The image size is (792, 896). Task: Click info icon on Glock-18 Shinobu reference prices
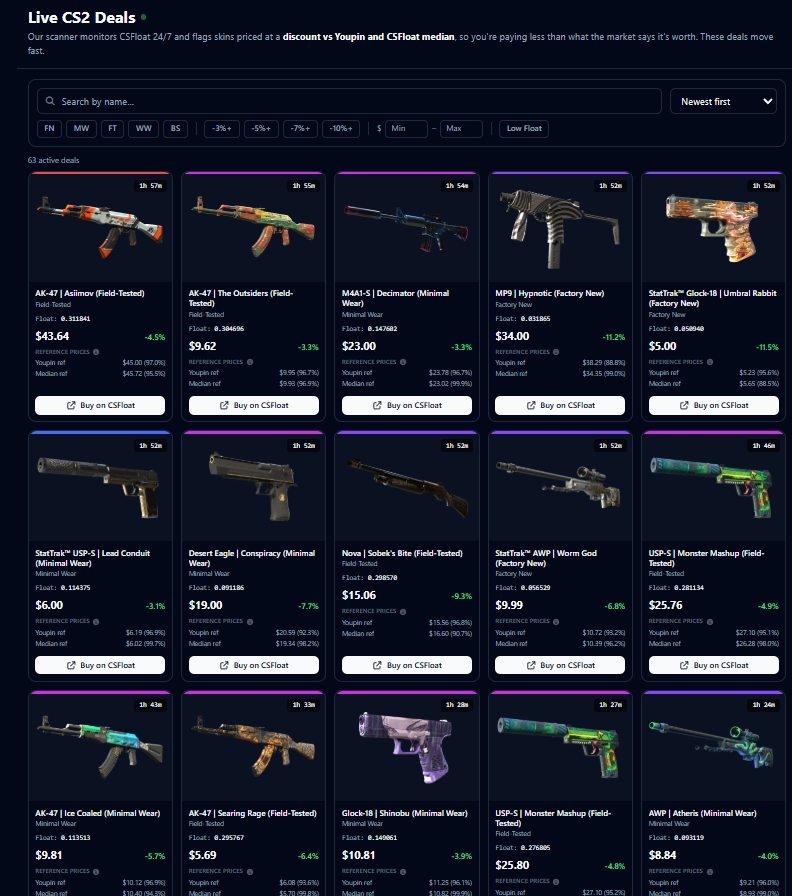[x=403, y=872]
